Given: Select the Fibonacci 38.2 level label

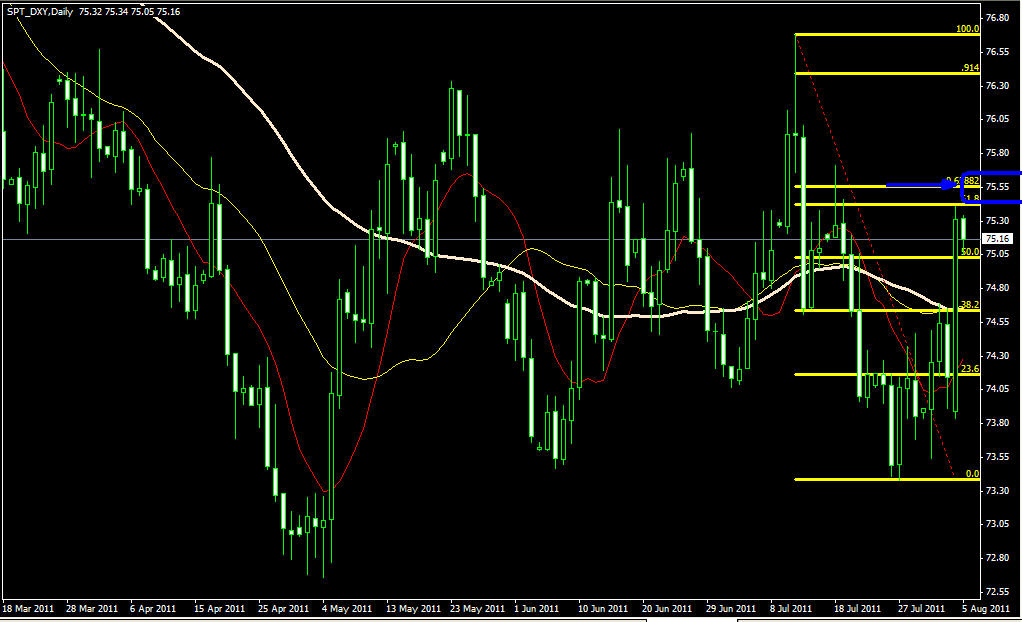Looking at the screenshot, I should point(970,304).
